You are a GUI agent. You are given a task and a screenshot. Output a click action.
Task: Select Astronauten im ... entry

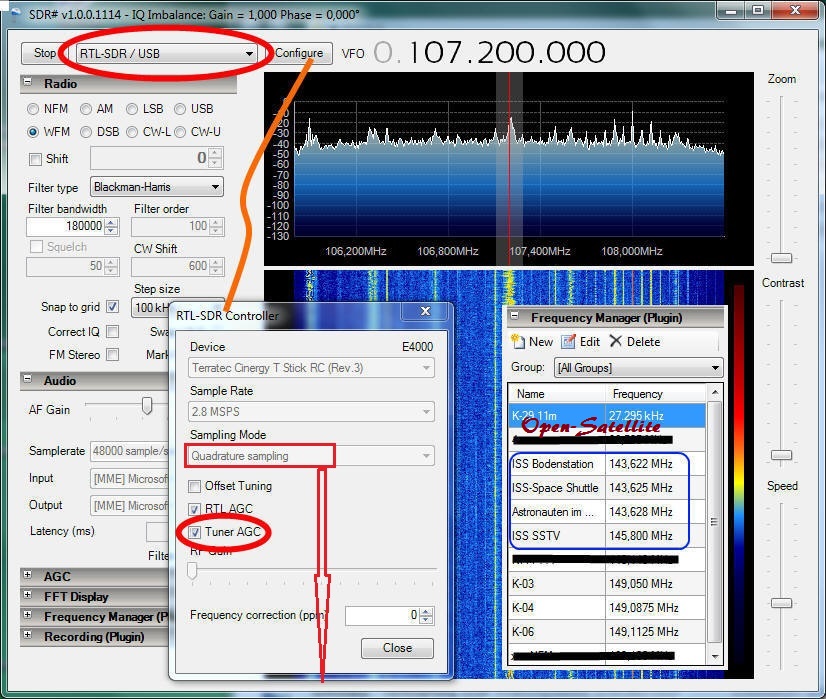[x=607, y=512]
